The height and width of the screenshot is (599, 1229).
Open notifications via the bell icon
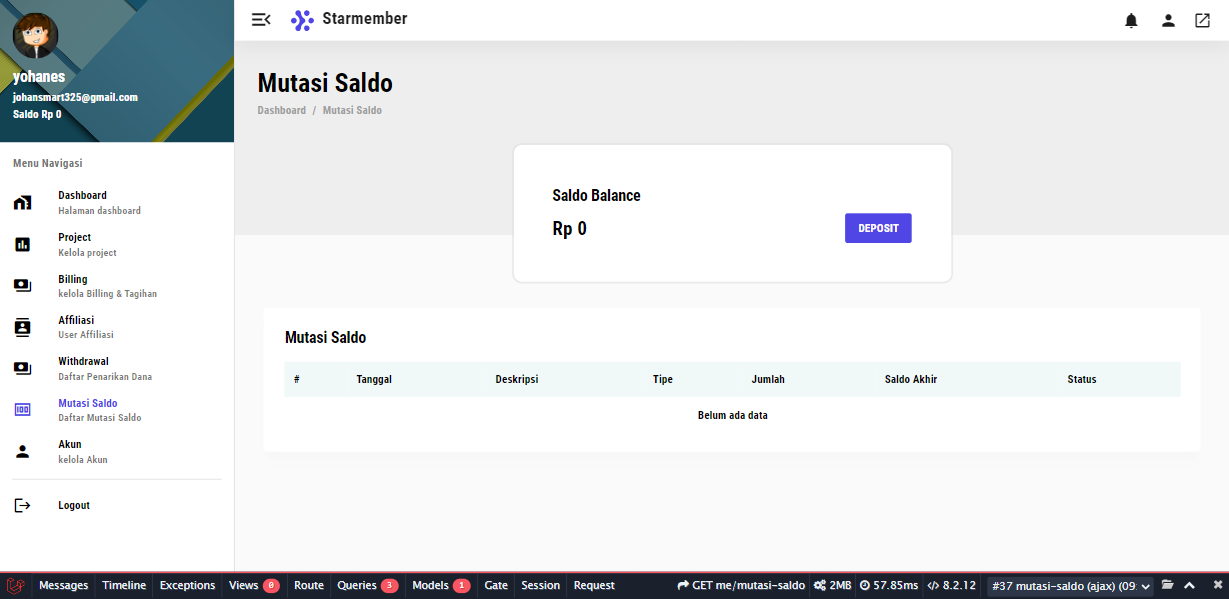pyautogui.click(x=1131, y=20)
